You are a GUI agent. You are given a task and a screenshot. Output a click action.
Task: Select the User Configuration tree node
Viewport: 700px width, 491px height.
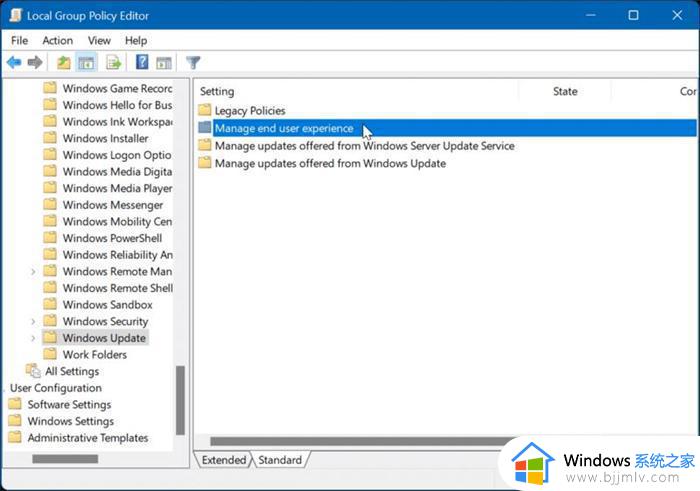pos(56,387)
